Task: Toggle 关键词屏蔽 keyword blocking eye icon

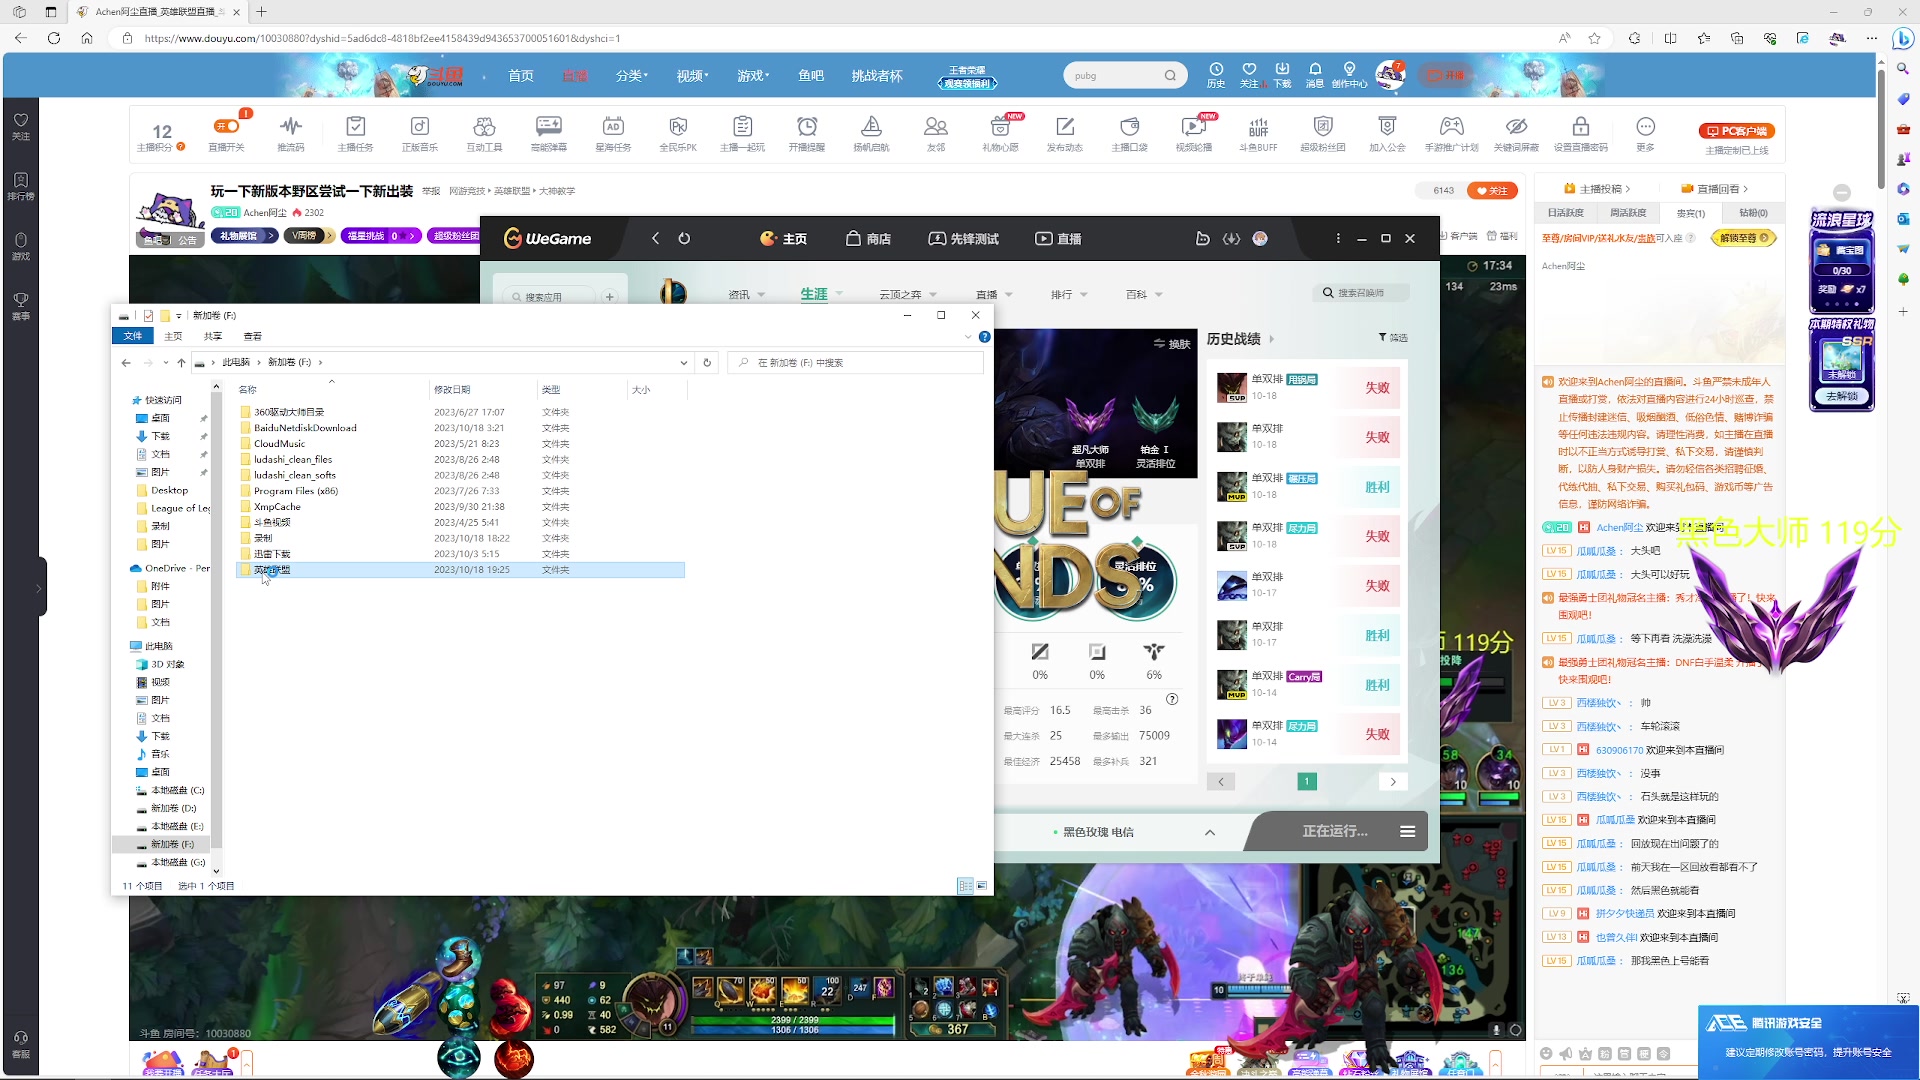Action: (1516, 126)
